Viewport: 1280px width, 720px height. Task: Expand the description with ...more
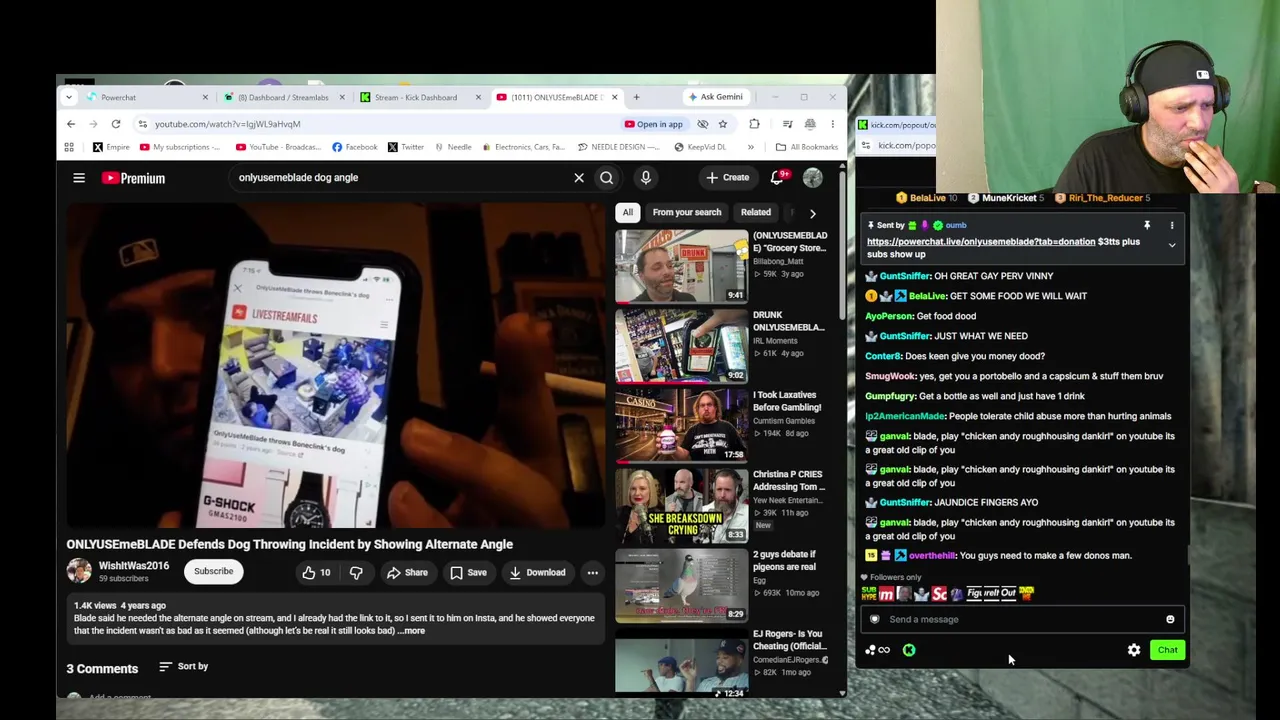tap(412, 631)
